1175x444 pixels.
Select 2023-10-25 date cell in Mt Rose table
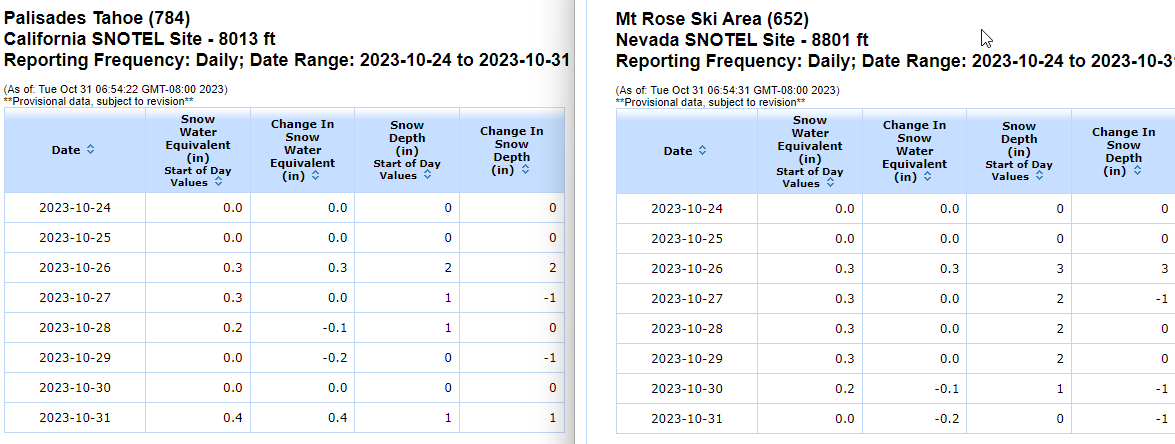(x=686, y=238)
